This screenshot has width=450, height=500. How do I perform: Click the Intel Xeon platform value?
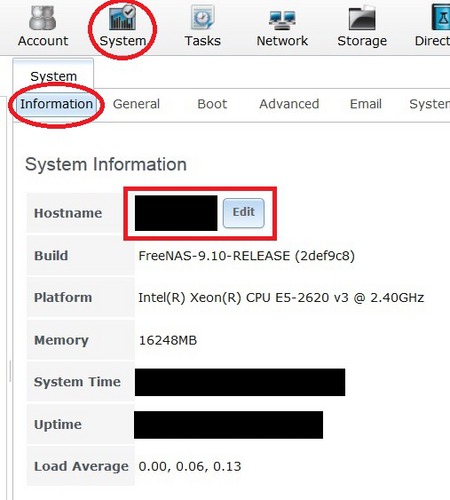[x=281, y=297]
